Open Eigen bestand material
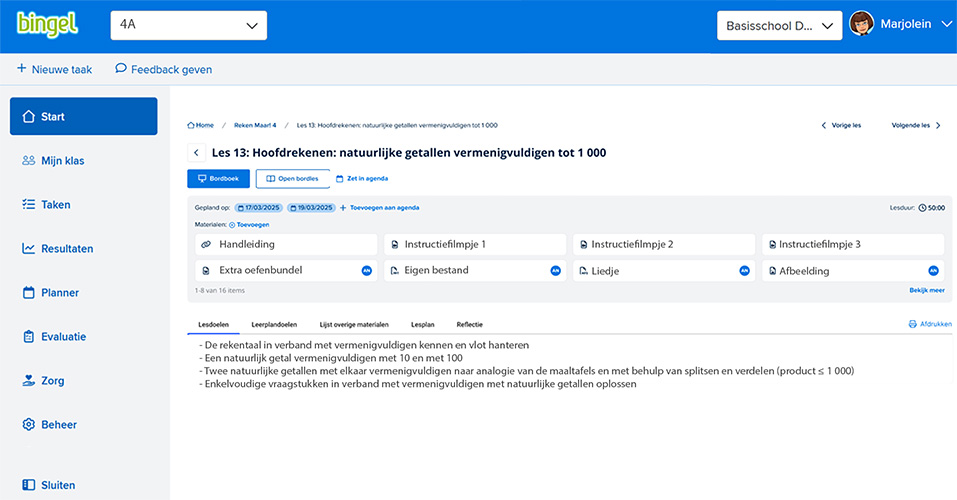This screenshot has height=500, width=957. [475, 270]
